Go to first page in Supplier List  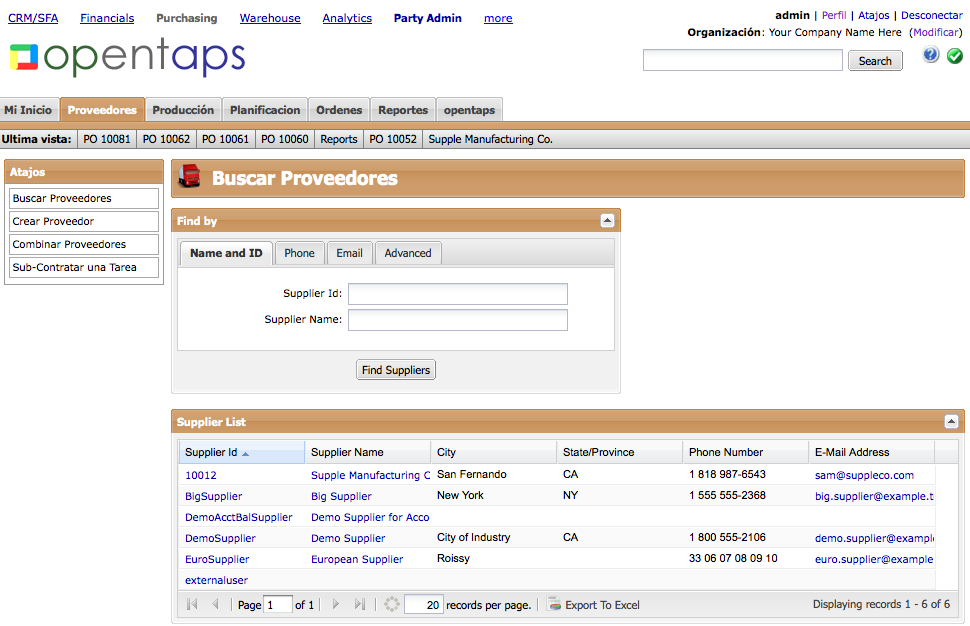pyautogui.click(x=192, y=604)
